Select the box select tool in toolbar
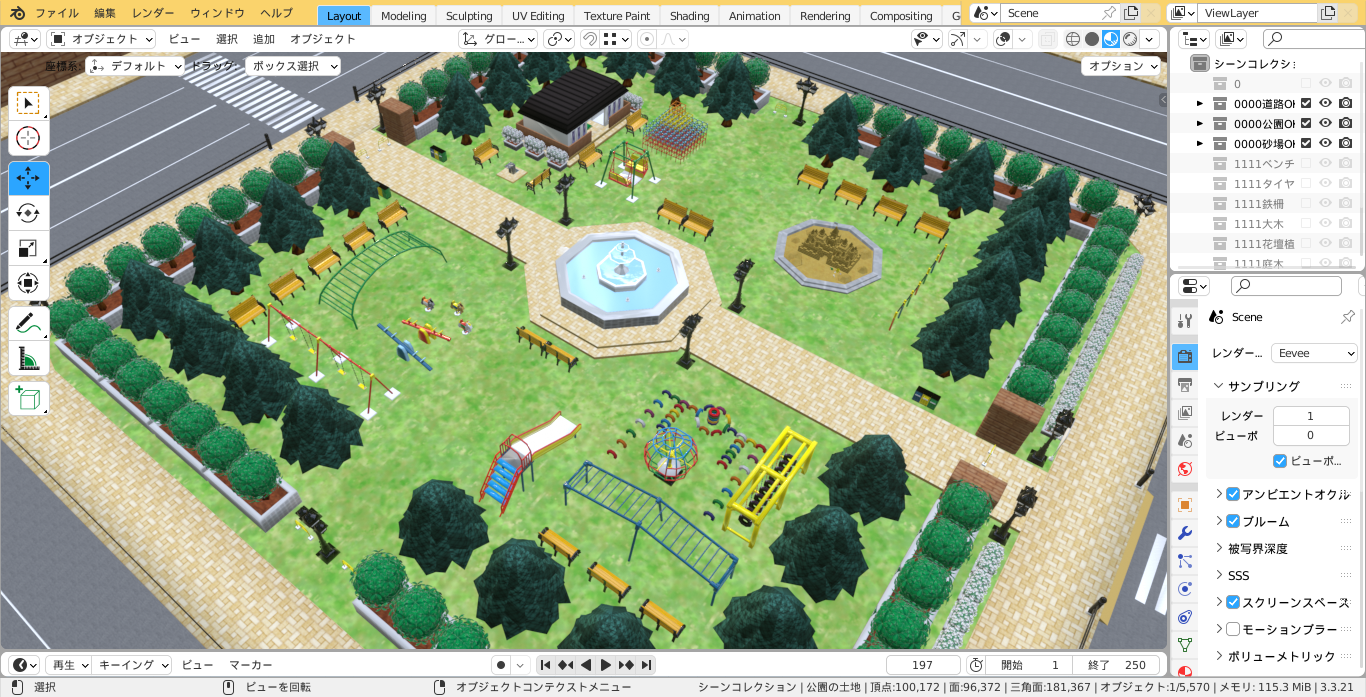The width and height of the screenshot is (1366, 697). (x=28, y=104)
